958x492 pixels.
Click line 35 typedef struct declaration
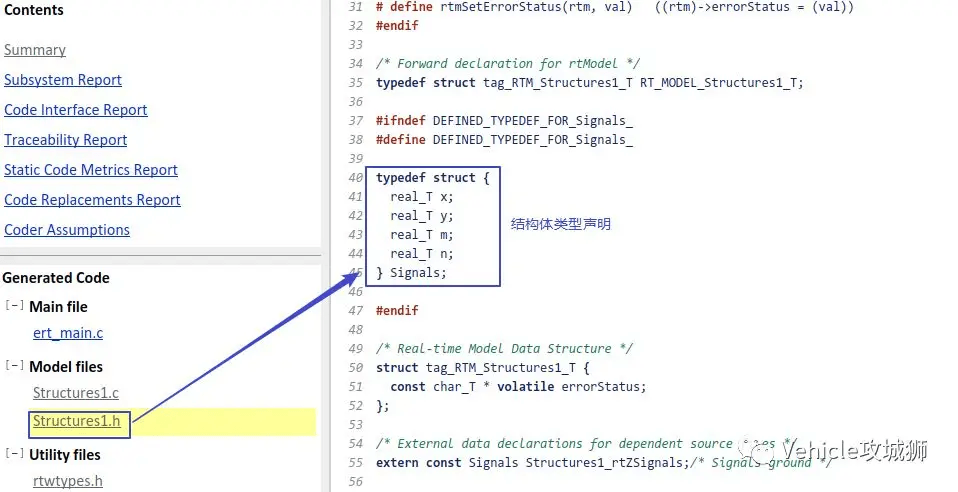click(590, 83)
